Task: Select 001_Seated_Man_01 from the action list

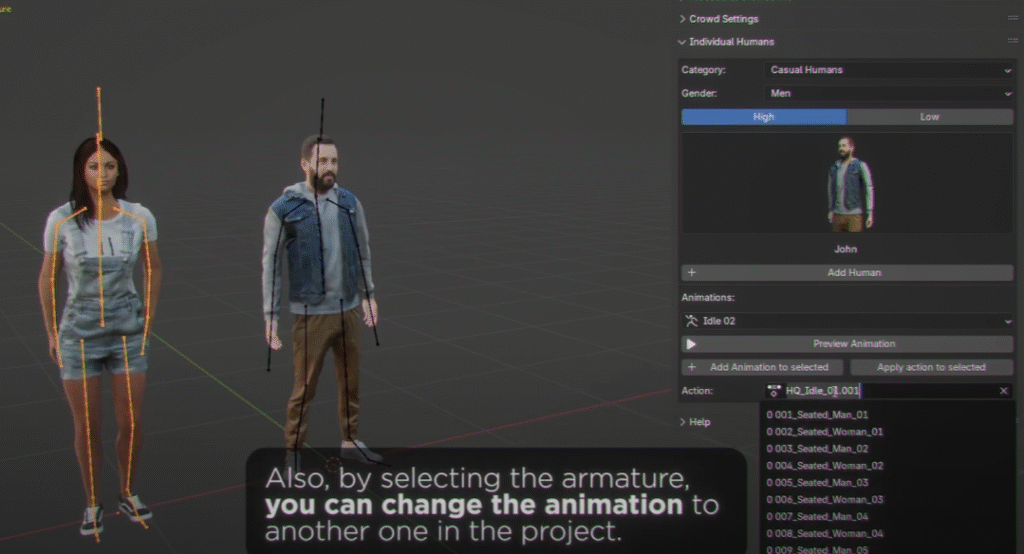Action: point(818,414)
